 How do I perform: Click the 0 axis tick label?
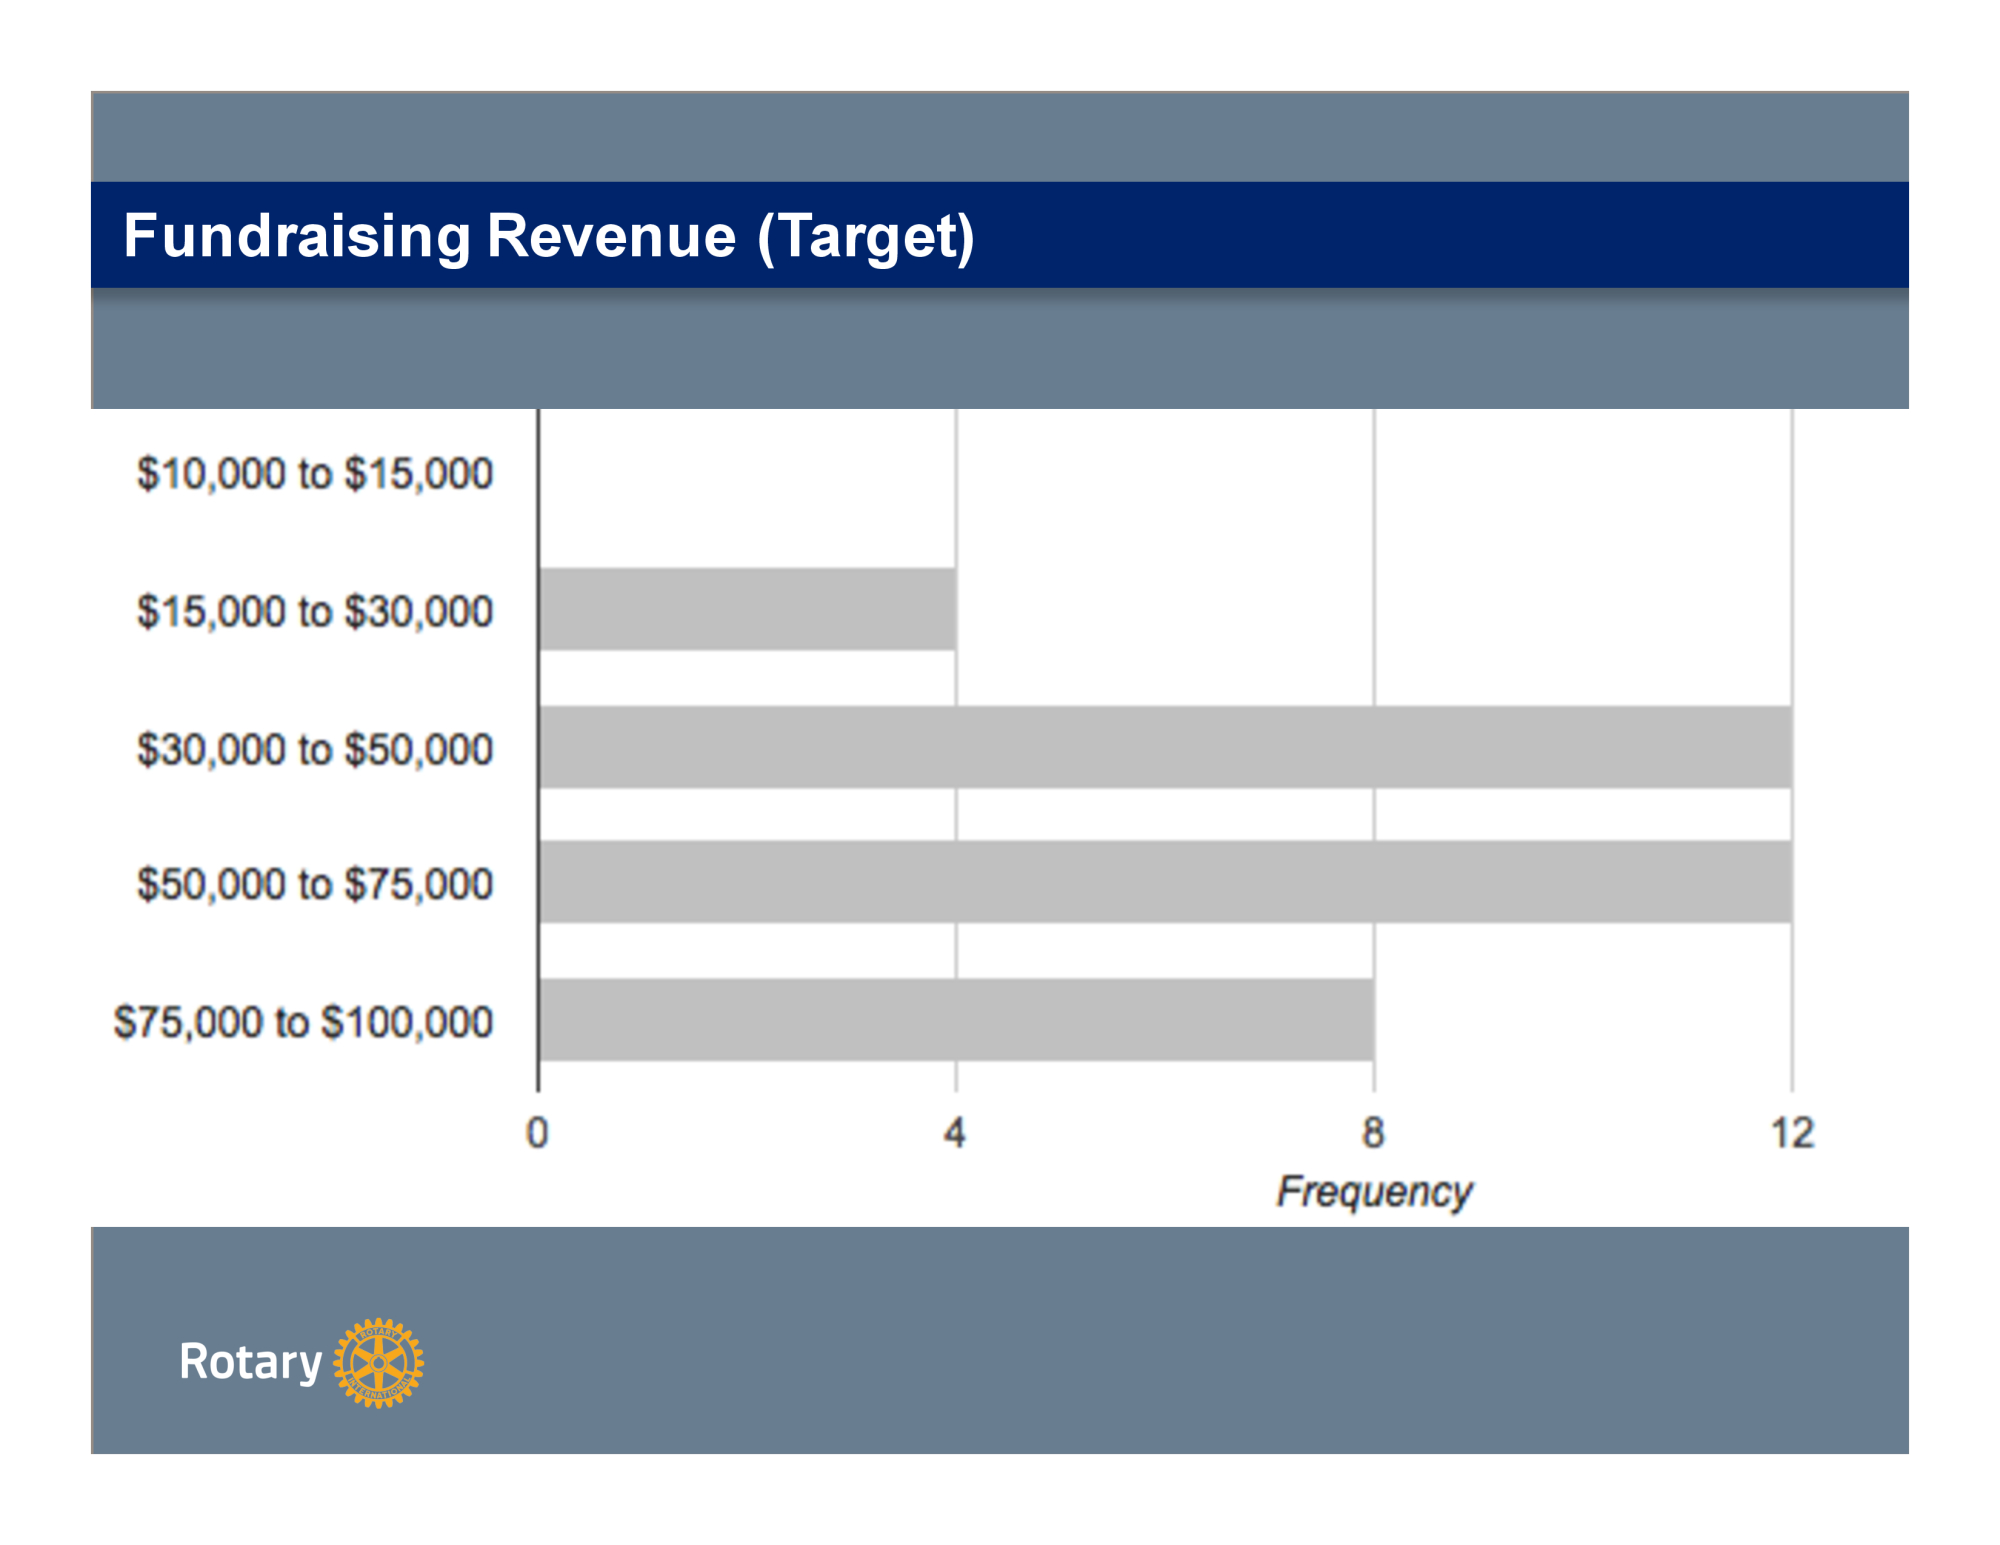pos(537,1133)
